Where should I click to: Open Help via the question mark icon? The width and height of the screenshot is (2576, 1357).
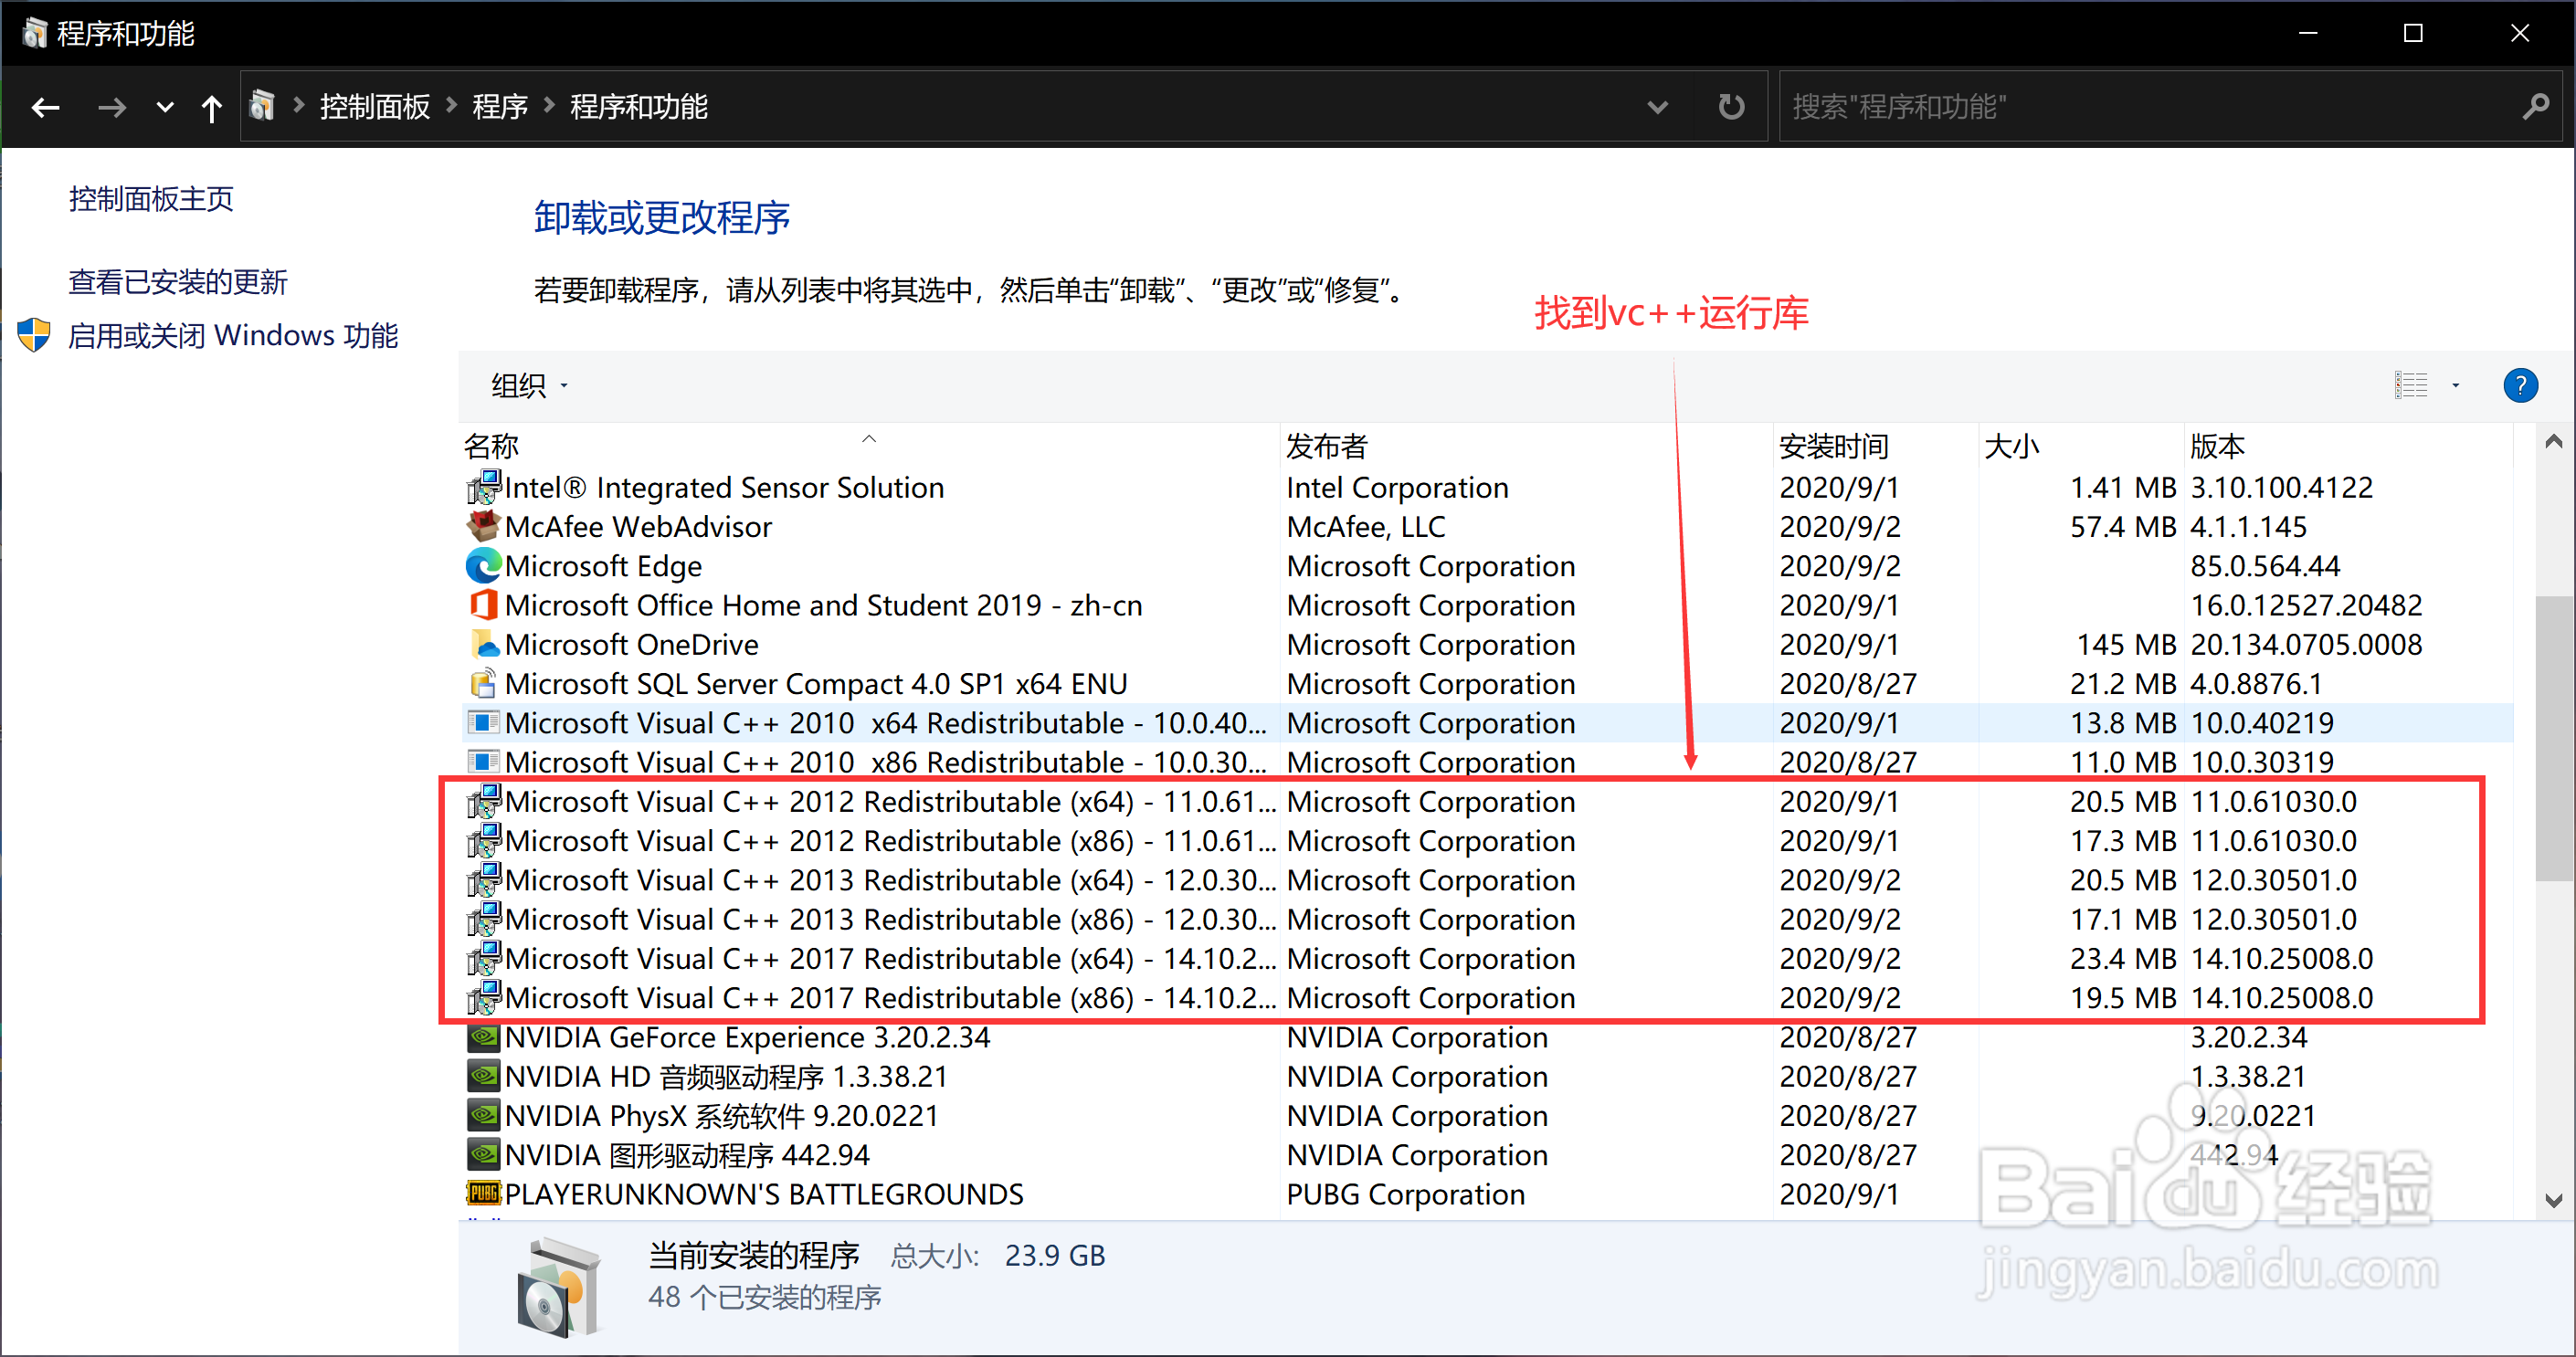pyautogui.click(x=2521, y=385)
